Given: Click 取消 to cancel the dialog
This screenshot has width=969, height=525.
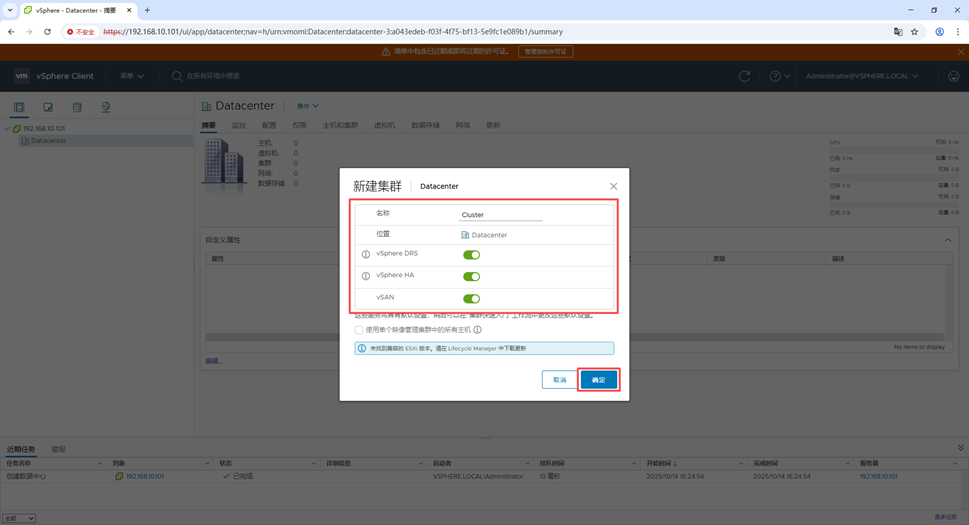Looking at the screenshot, I should coord(559,380).
